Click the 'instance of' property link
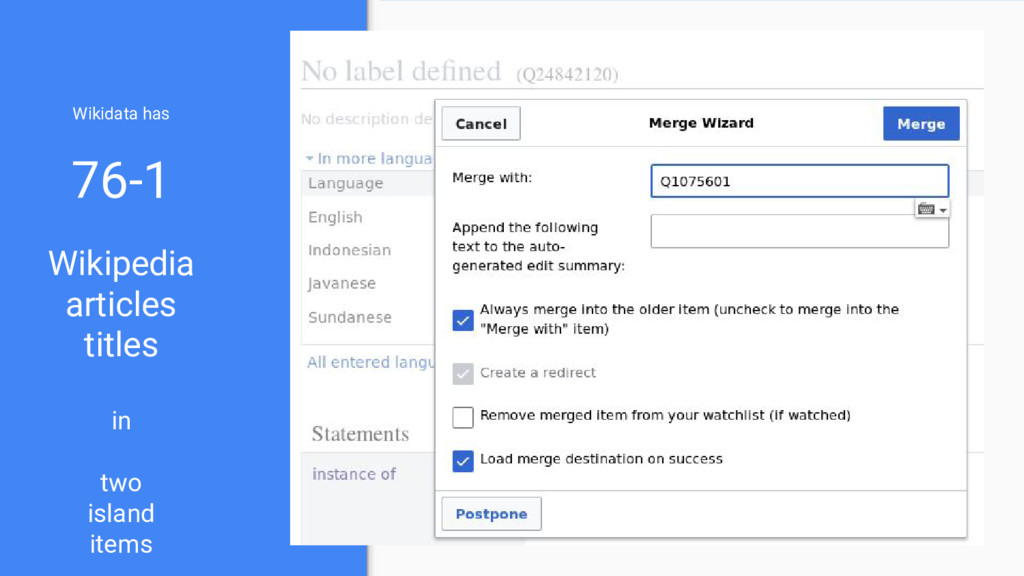 pos(354,474)
